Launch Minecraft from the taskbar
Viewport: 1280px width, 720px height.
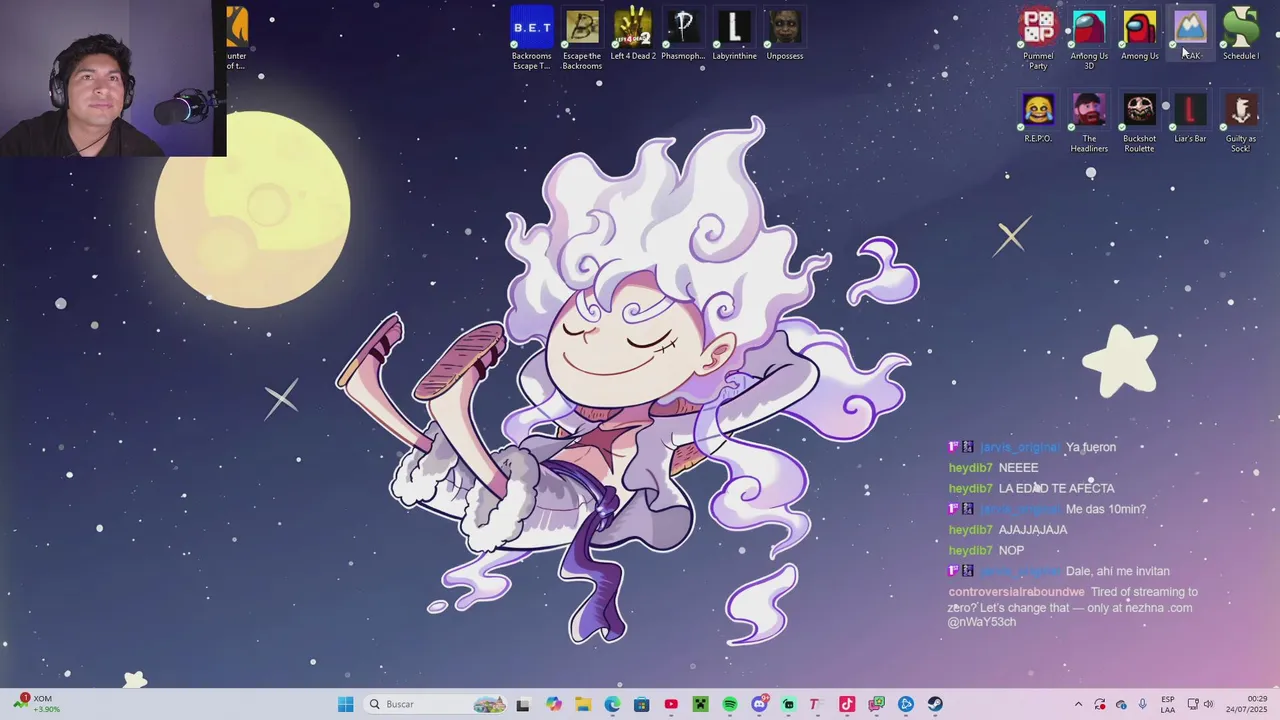click(x=701, y=704)
